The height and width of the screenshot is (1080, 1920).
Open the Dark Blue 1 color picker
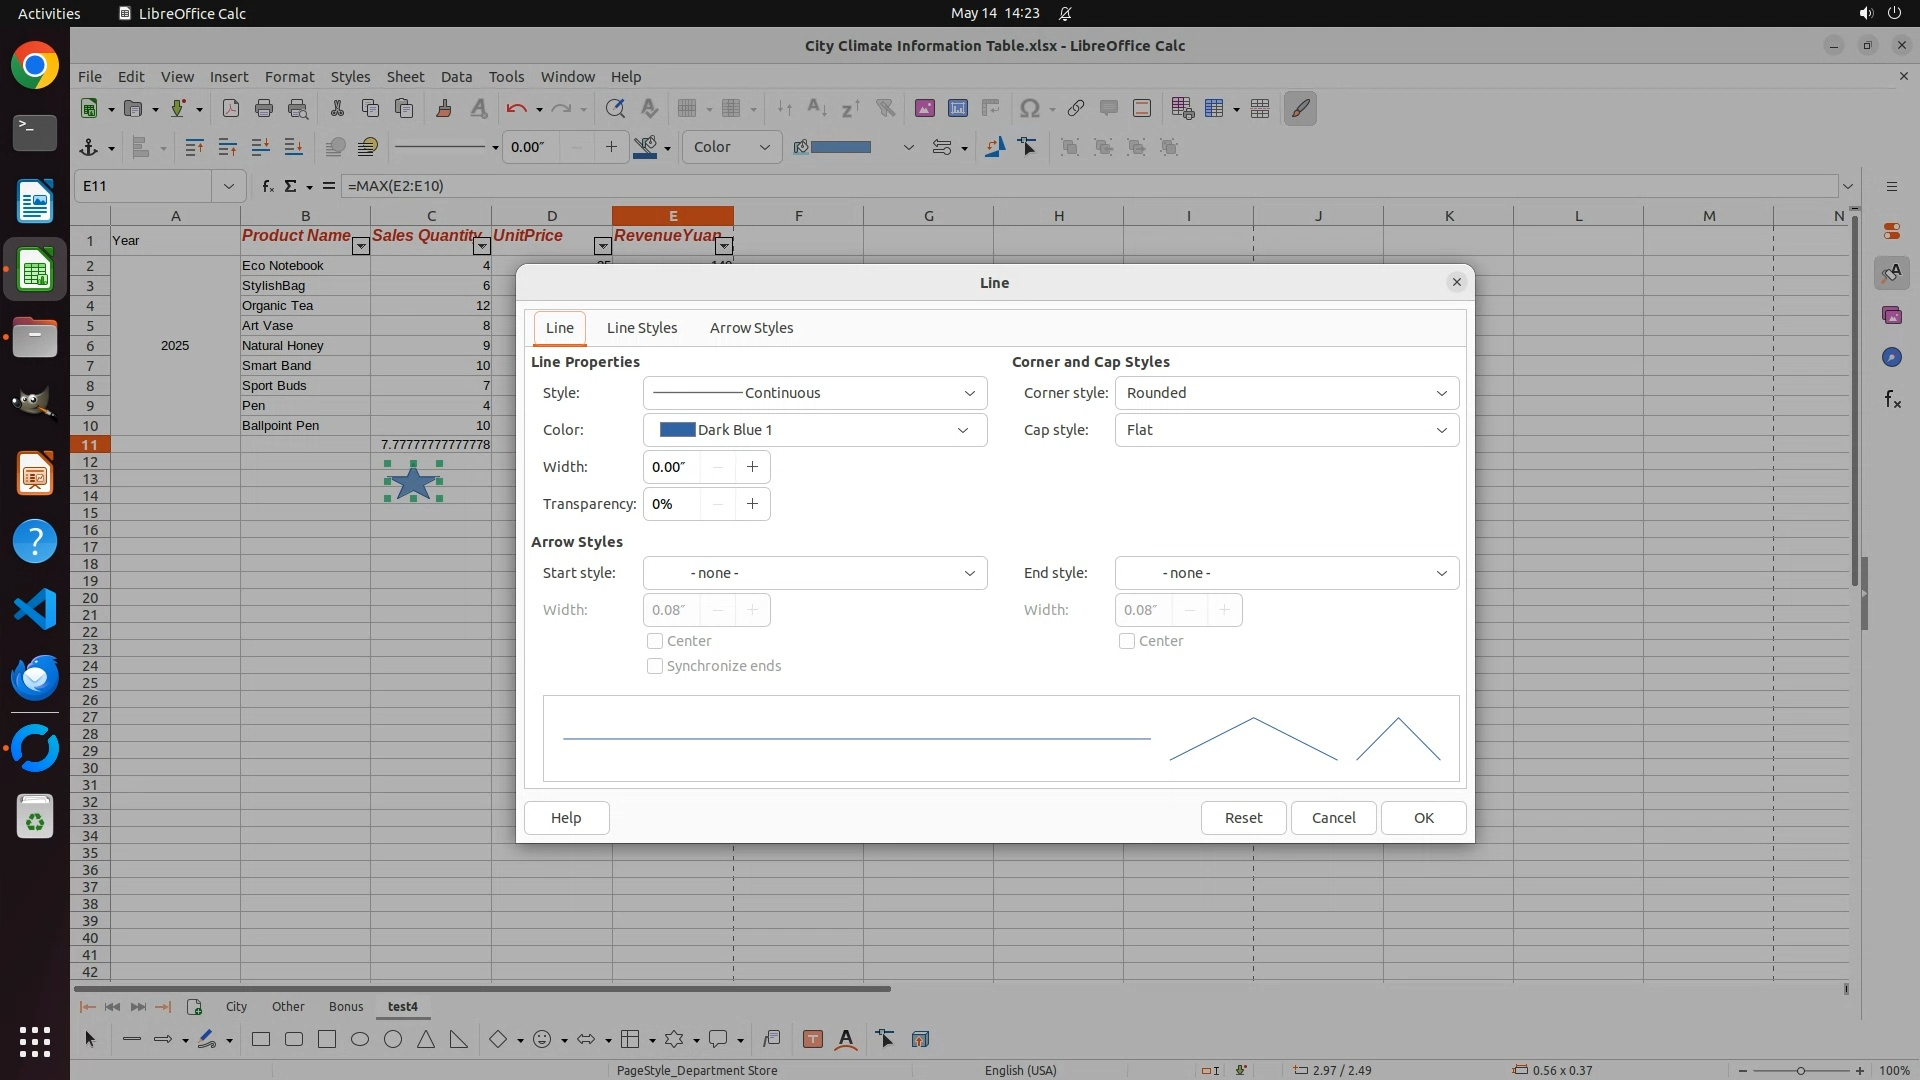pos(814,430)
